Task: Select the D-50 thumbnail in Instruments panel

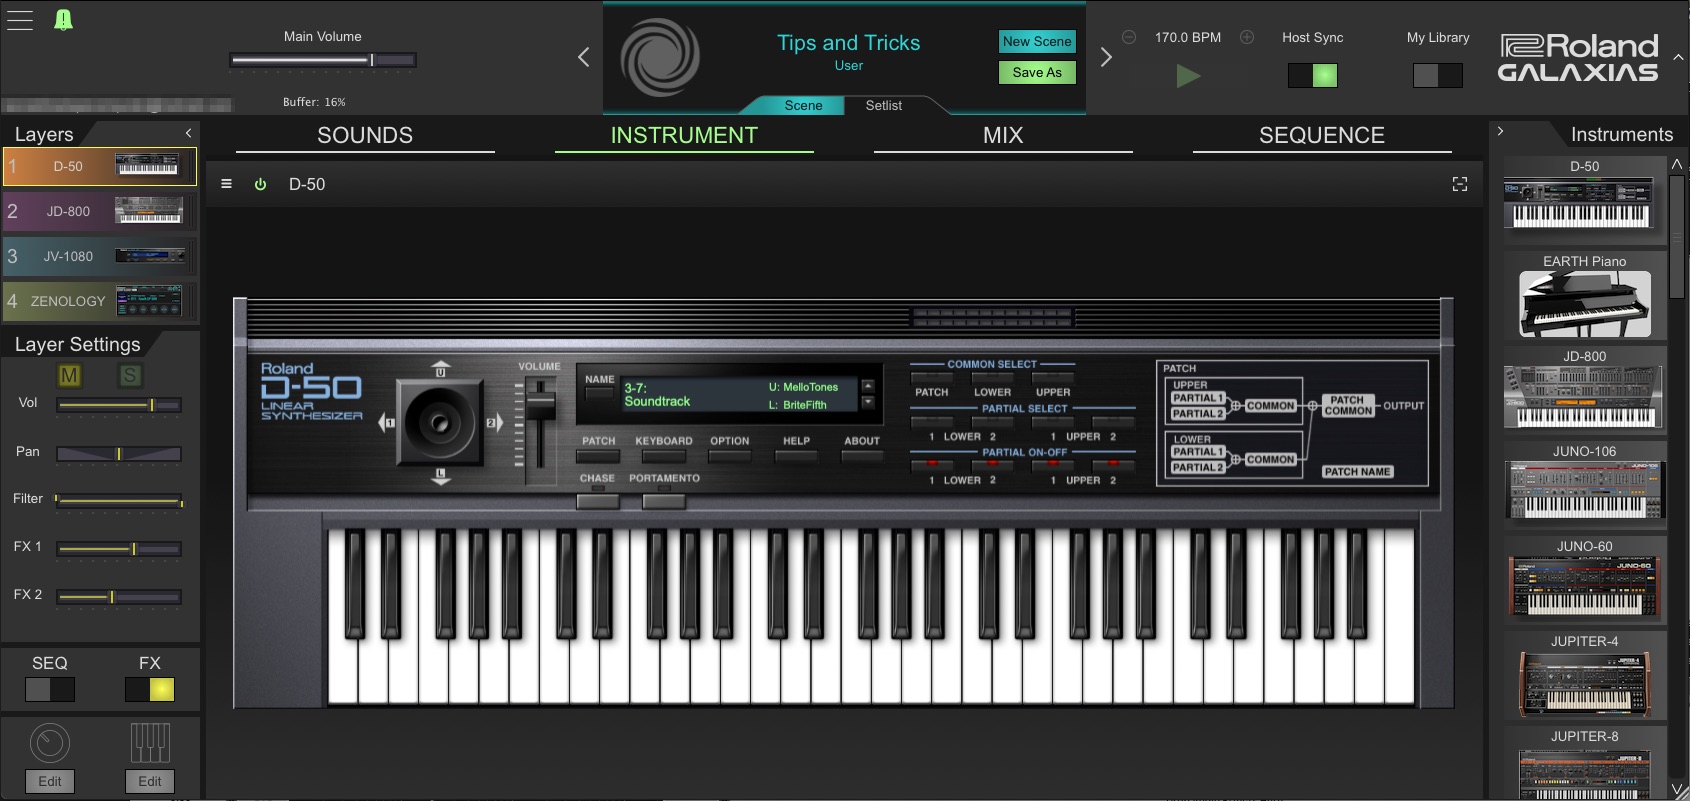Action: 1585,202
